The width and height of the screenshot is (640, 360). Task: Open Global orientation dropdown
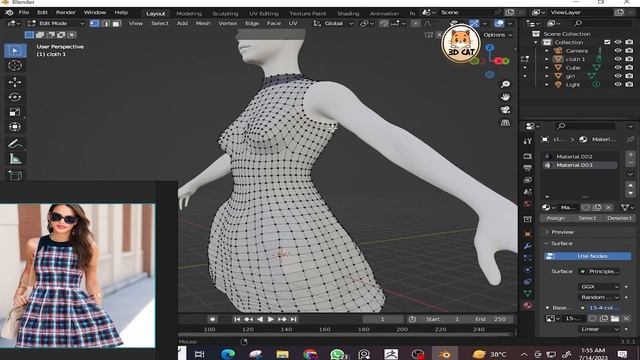[333, 24]
